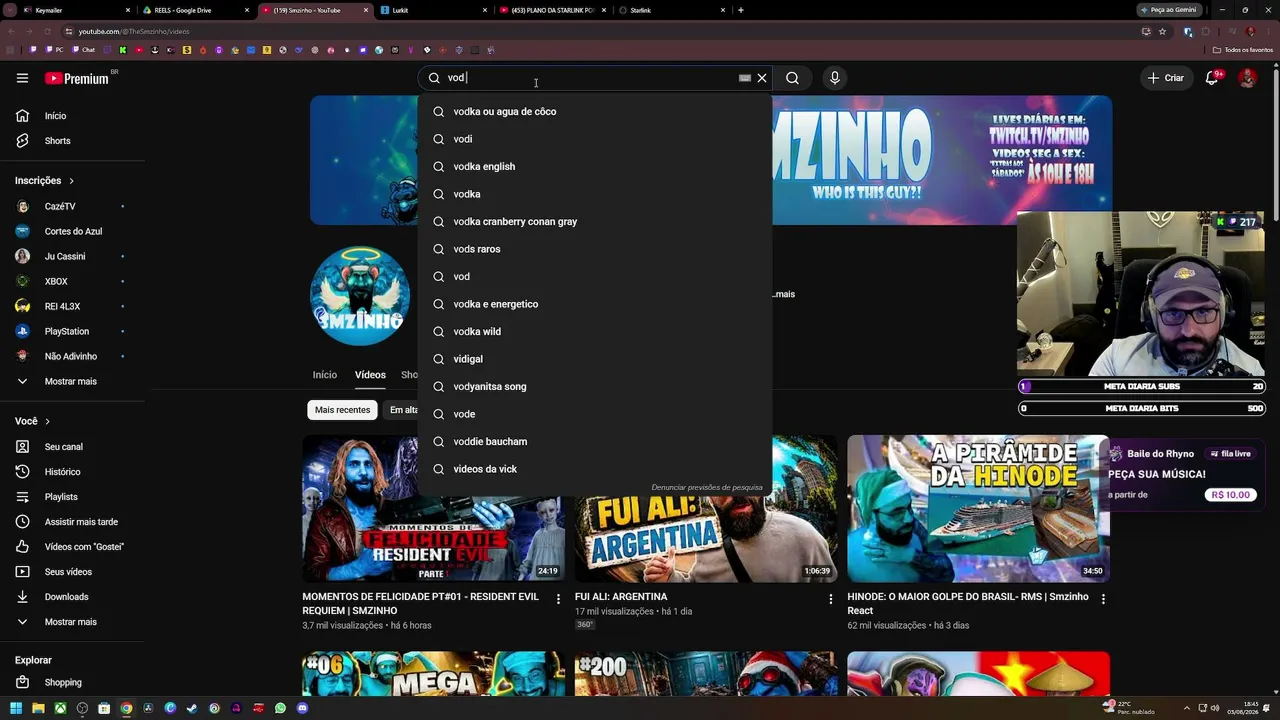Open the Hinode pyramid video thumbnail
Screen dimensions: 1280x720
(978, 509)
